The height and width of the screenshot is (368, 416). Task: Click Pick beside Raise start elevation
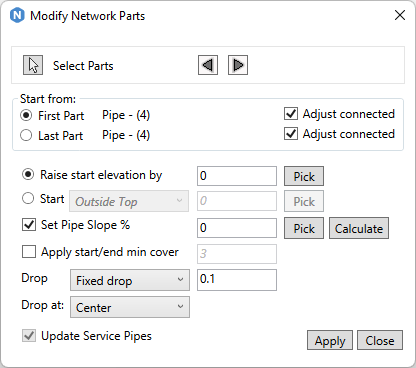point(304,176)
